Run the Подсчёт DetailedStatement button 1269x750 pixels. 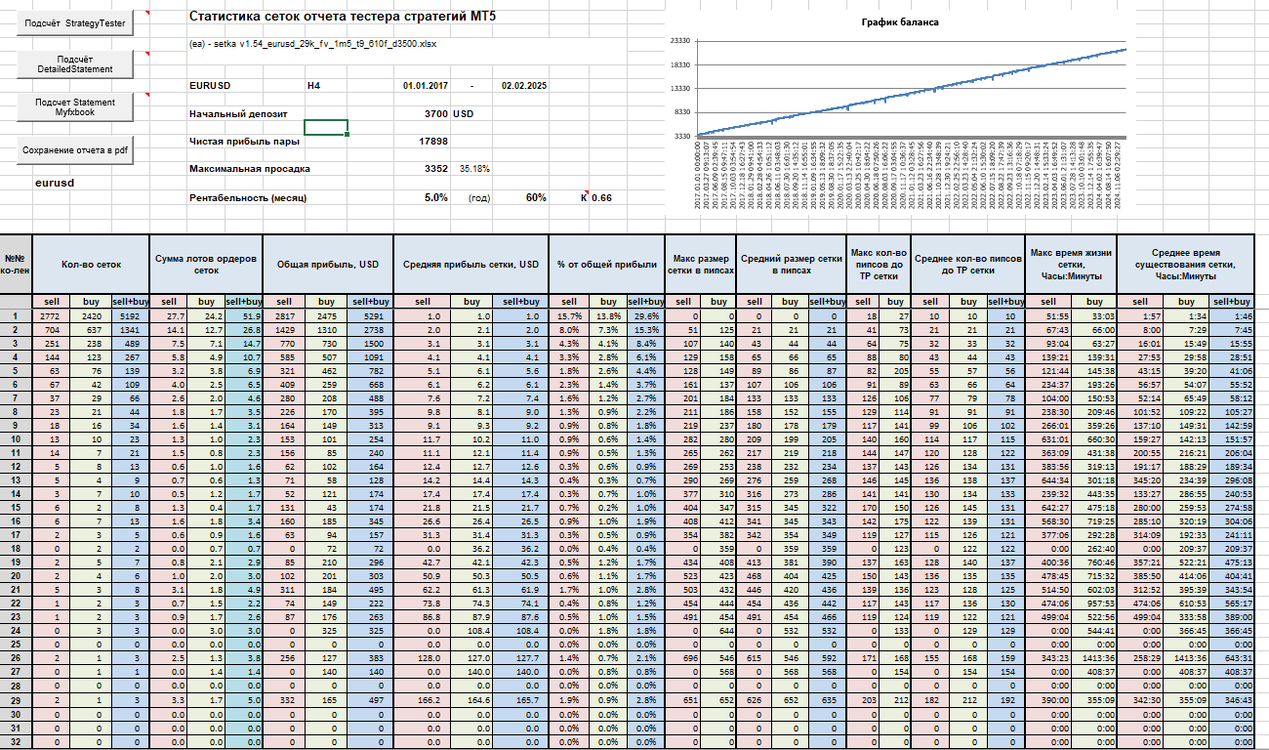click(x=76, y=65)
